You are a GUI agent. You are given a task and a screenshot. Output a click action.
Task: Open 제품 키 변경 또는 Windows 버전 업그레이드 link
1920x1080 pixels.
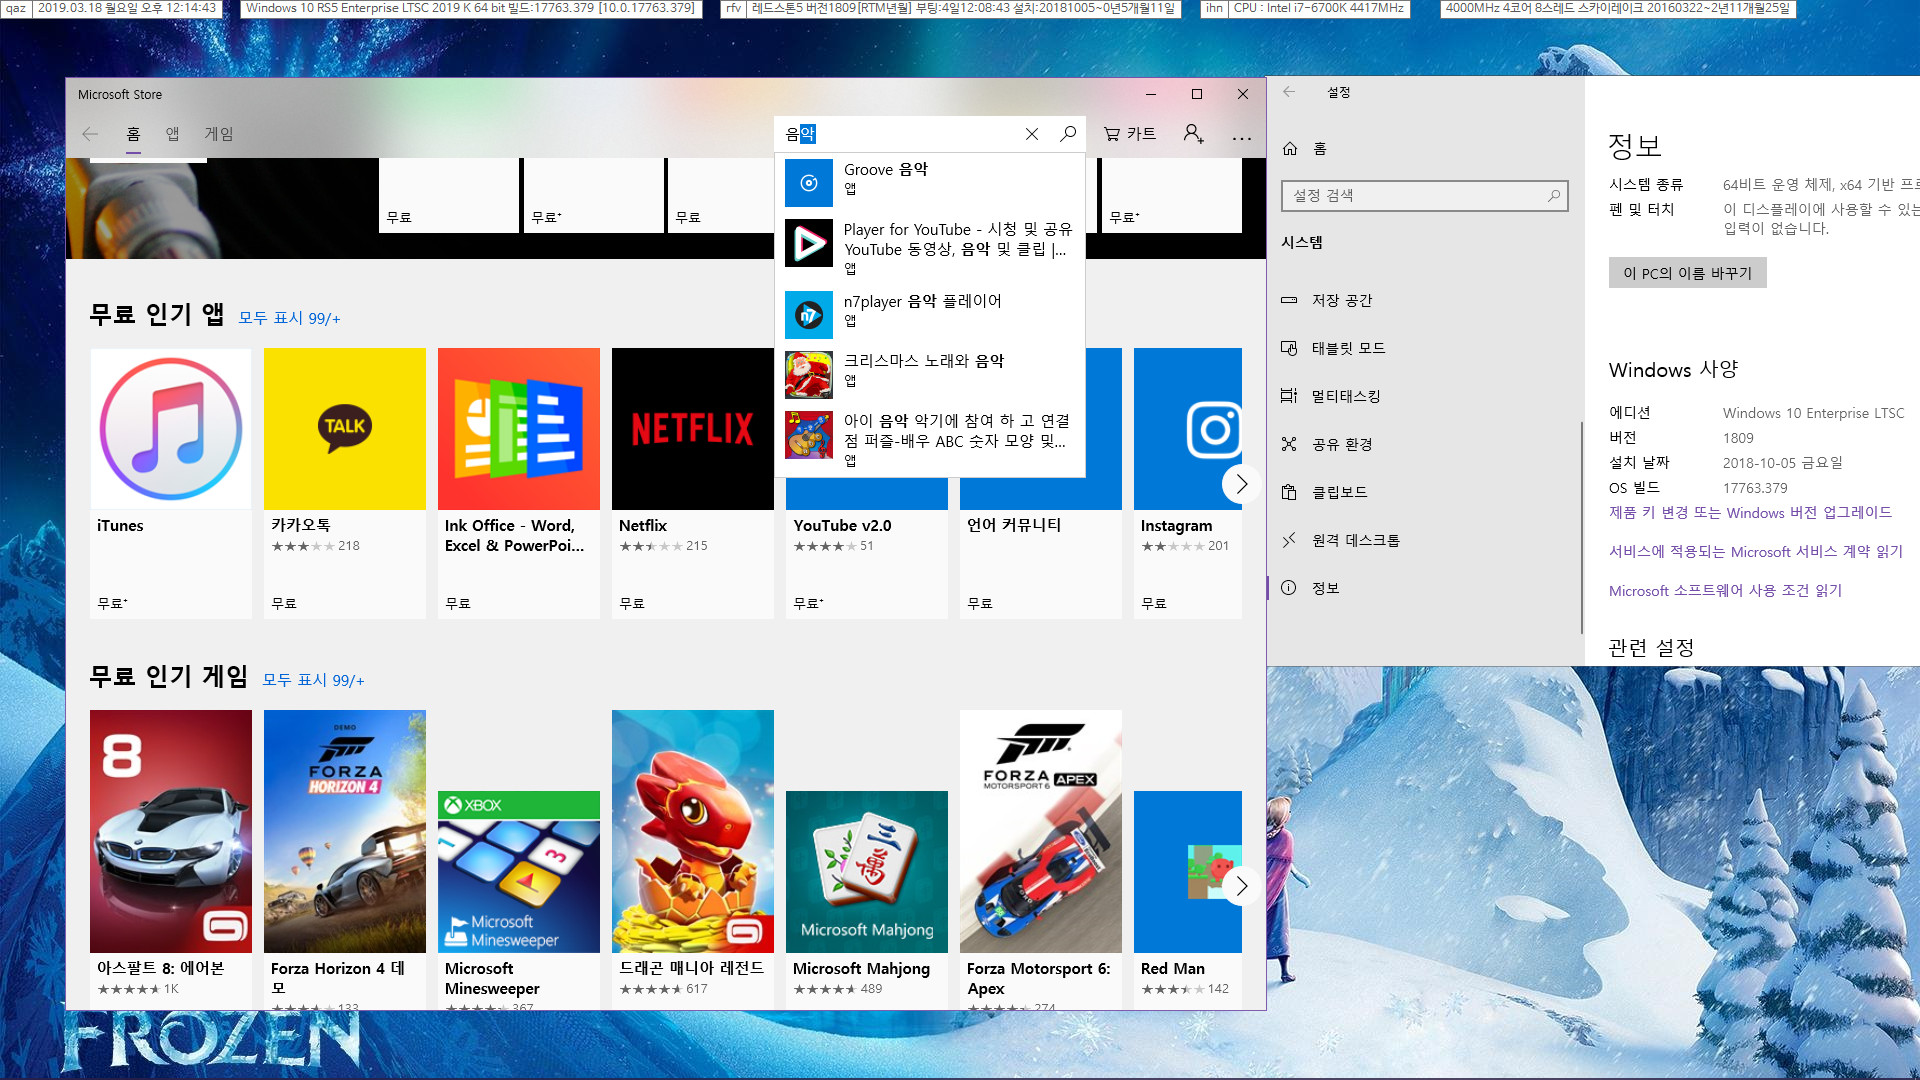[1750, 513]
